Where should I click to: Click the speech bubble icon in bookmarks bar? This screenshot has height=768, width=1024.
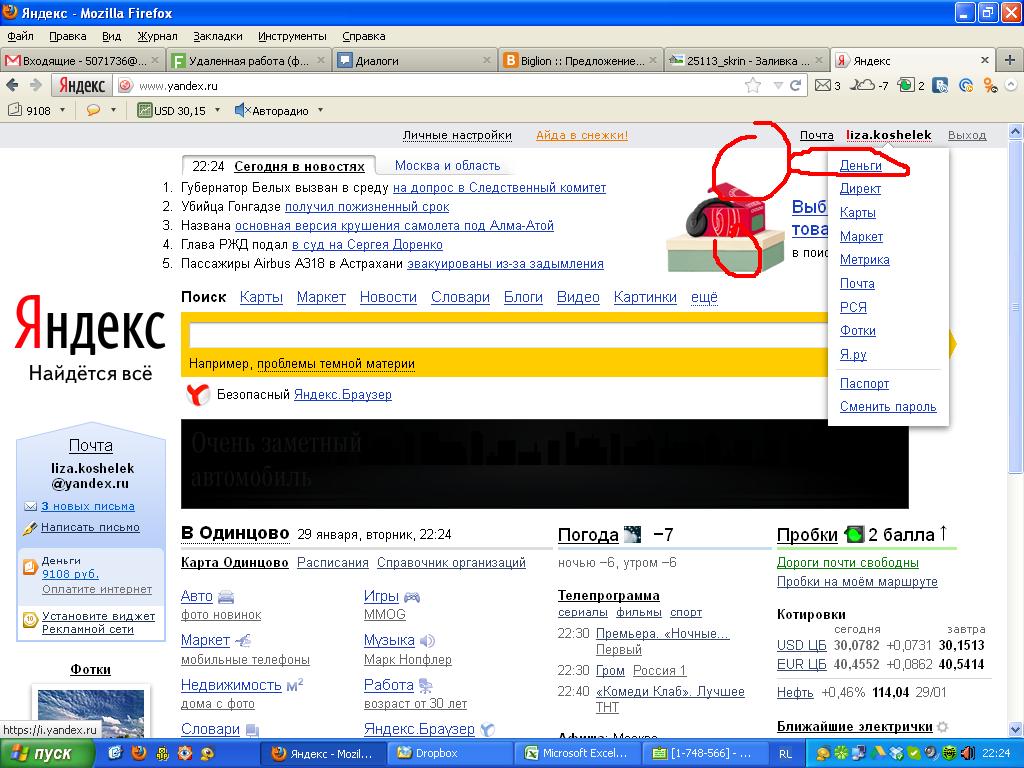(93, 110)
